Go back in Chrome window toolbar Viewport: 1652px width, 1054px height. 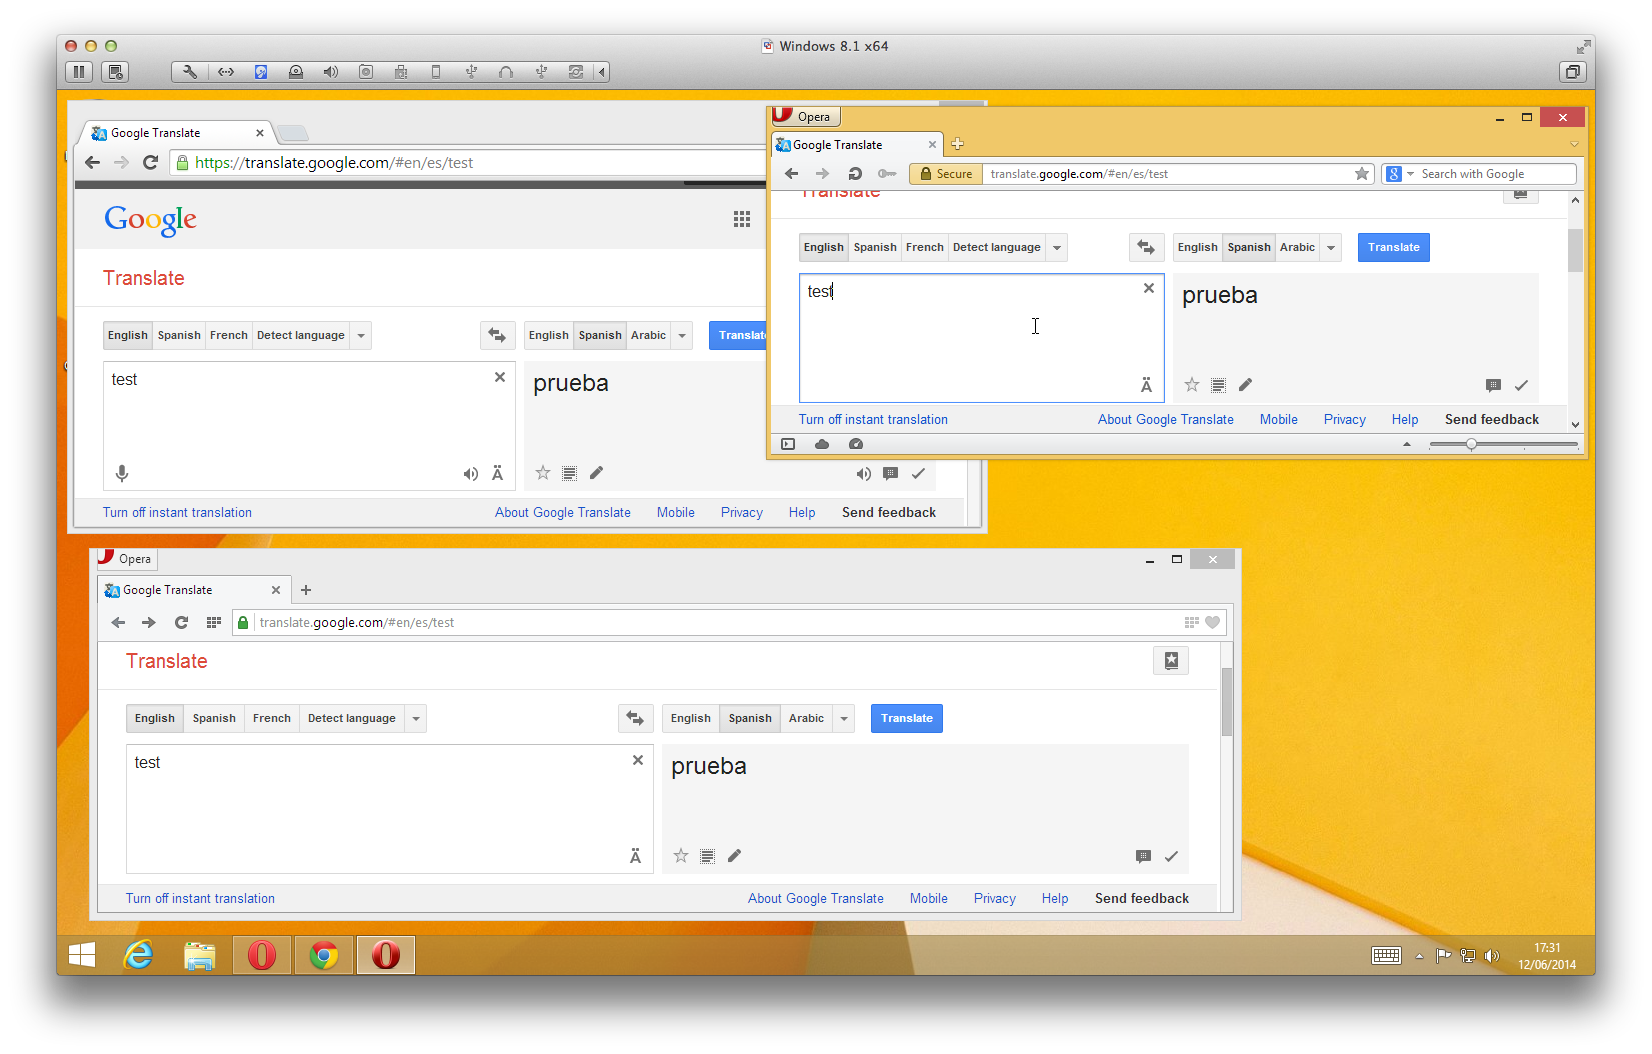93,162
